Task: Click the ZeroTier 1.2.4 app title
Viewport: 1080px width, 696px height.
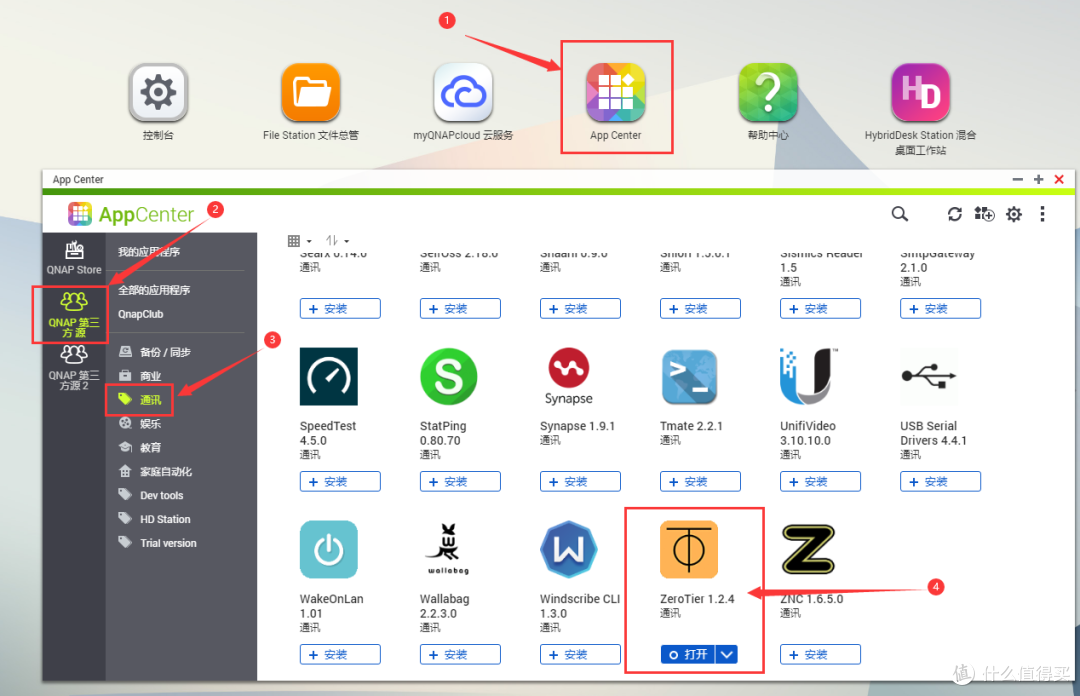Action: tap(697, 599)
